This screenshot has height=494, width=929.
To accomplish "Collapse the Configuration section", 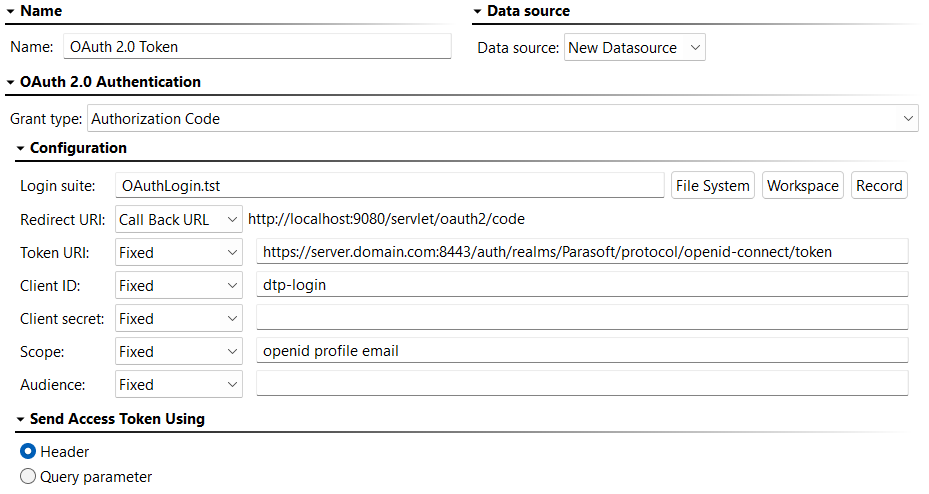I will coord(20,148).
